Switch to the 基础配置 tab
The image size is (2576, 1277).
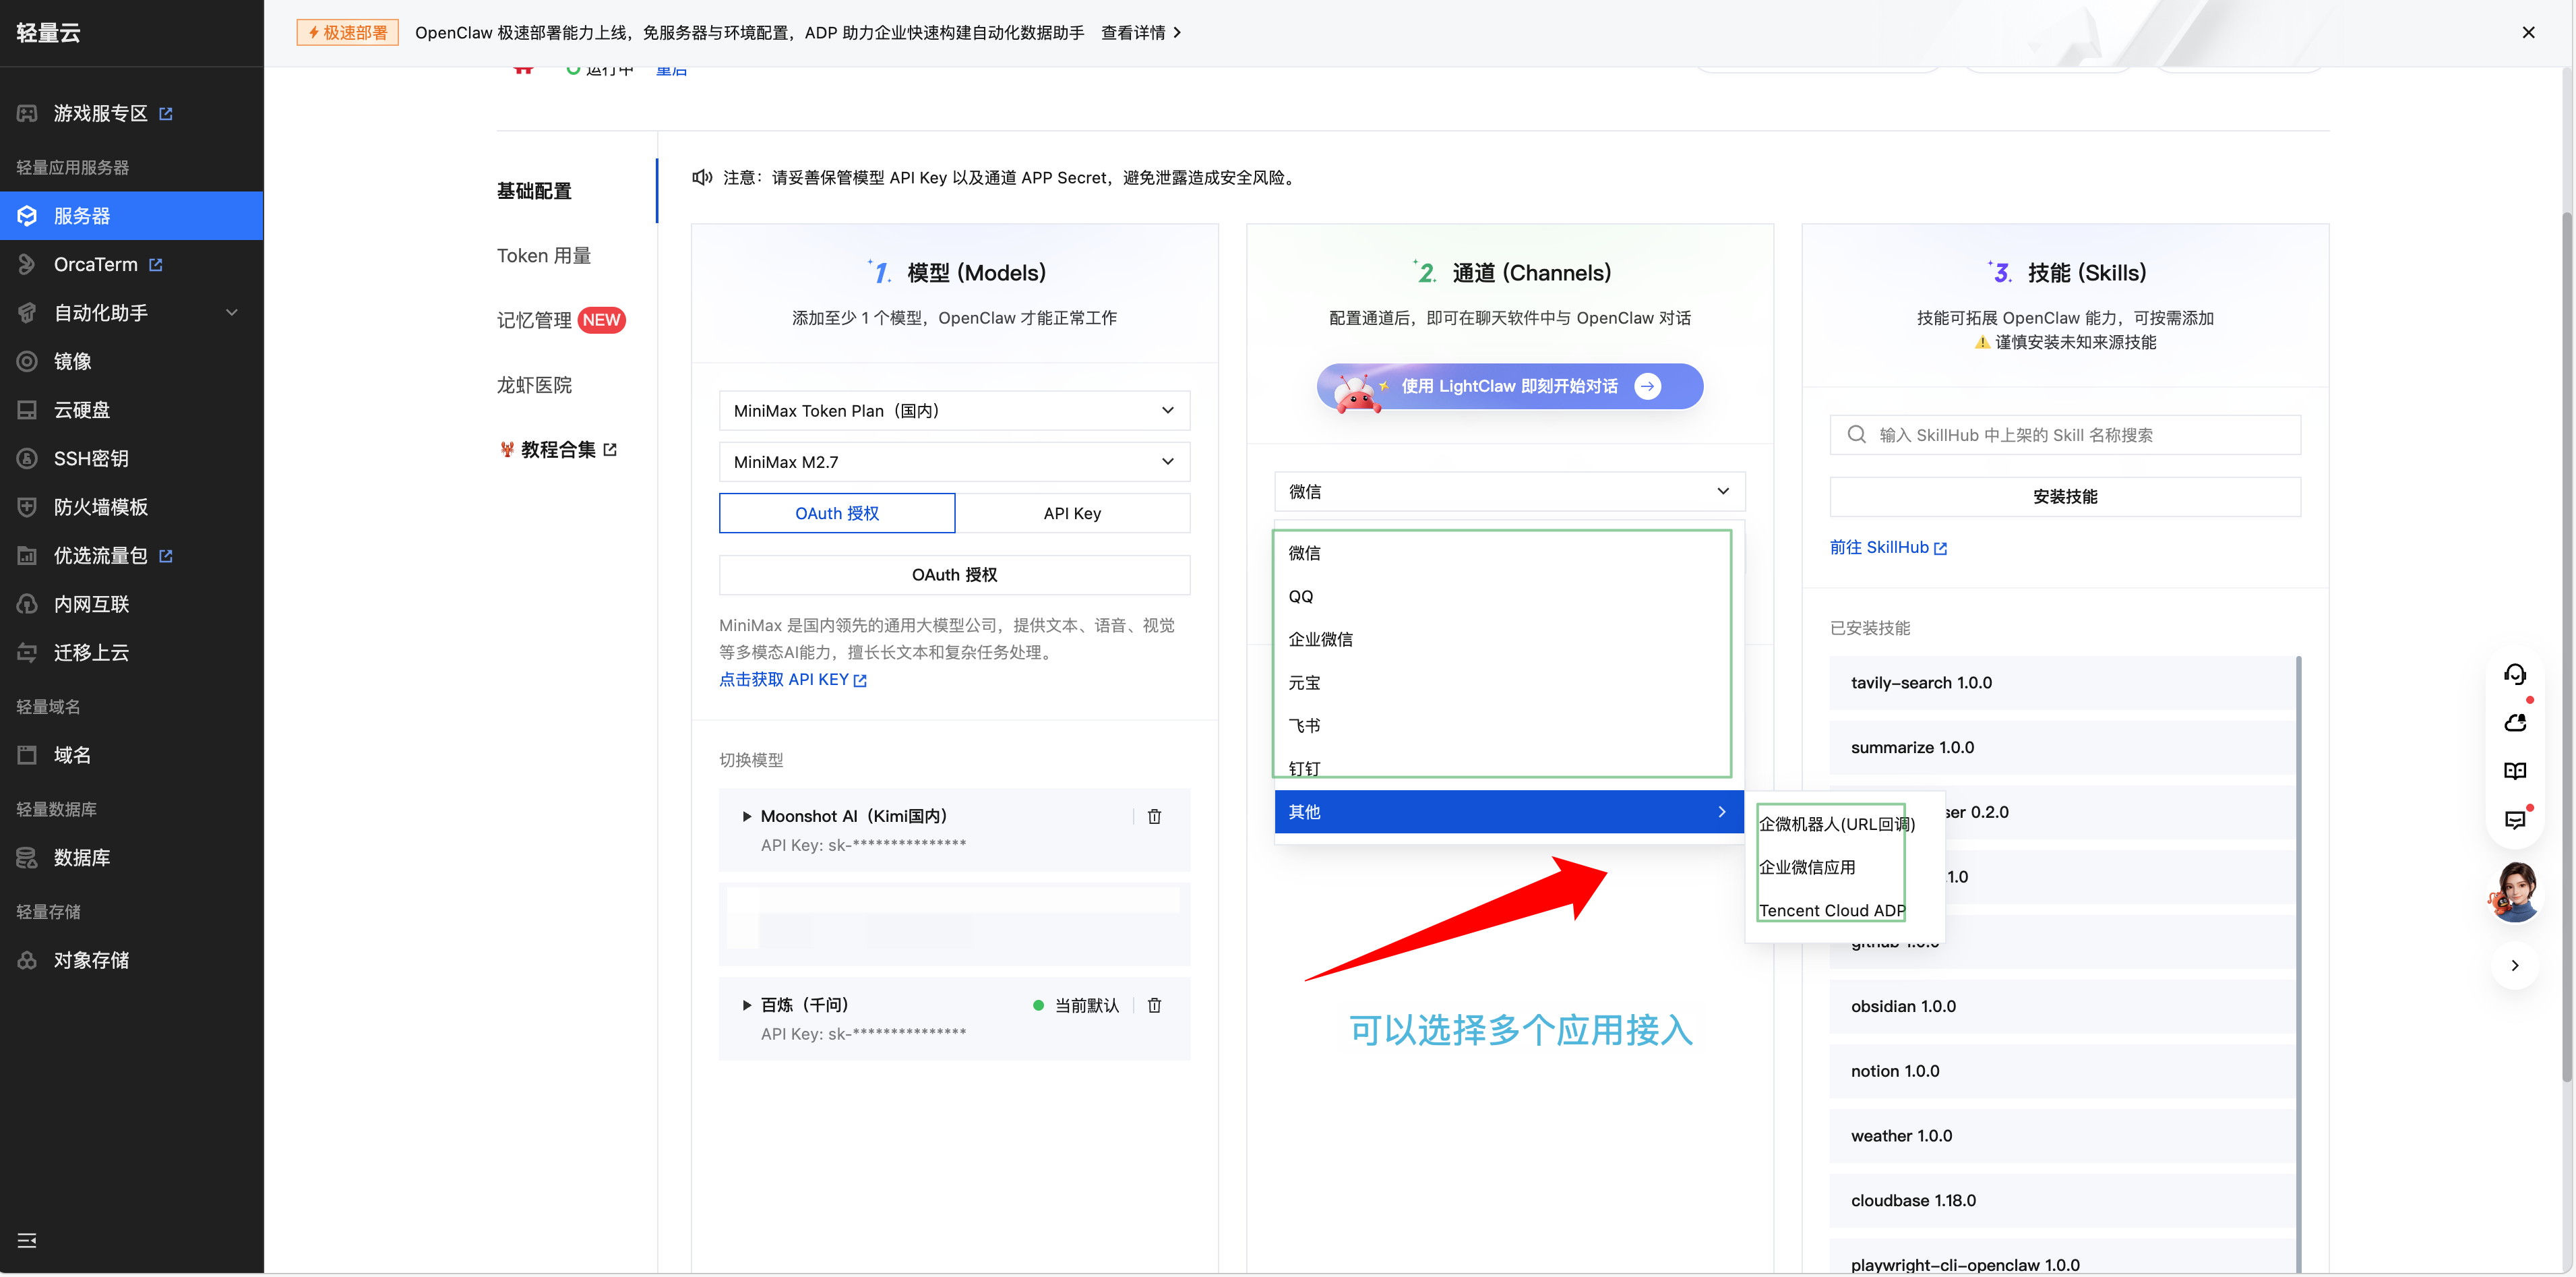(x=534, y=191)
